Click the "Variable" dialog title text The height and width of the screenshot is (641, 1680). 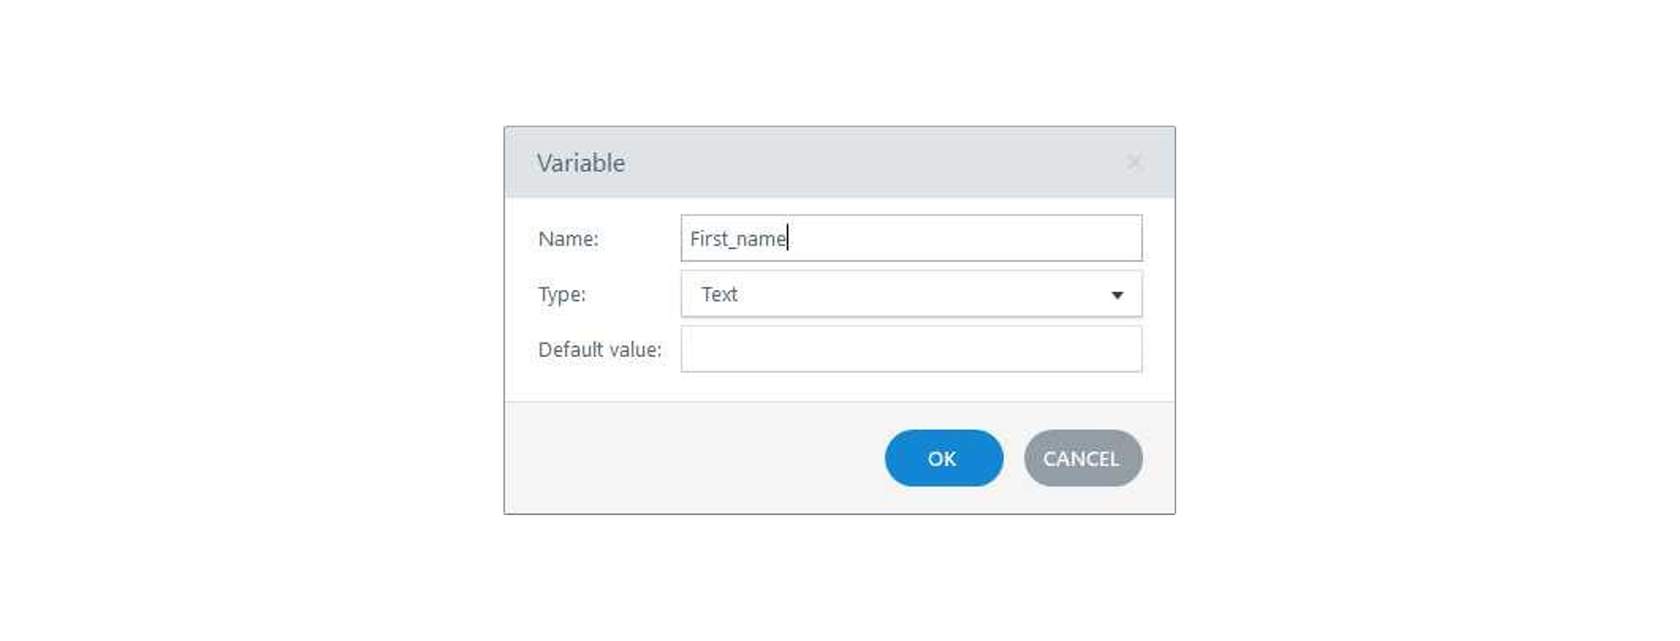581,163
